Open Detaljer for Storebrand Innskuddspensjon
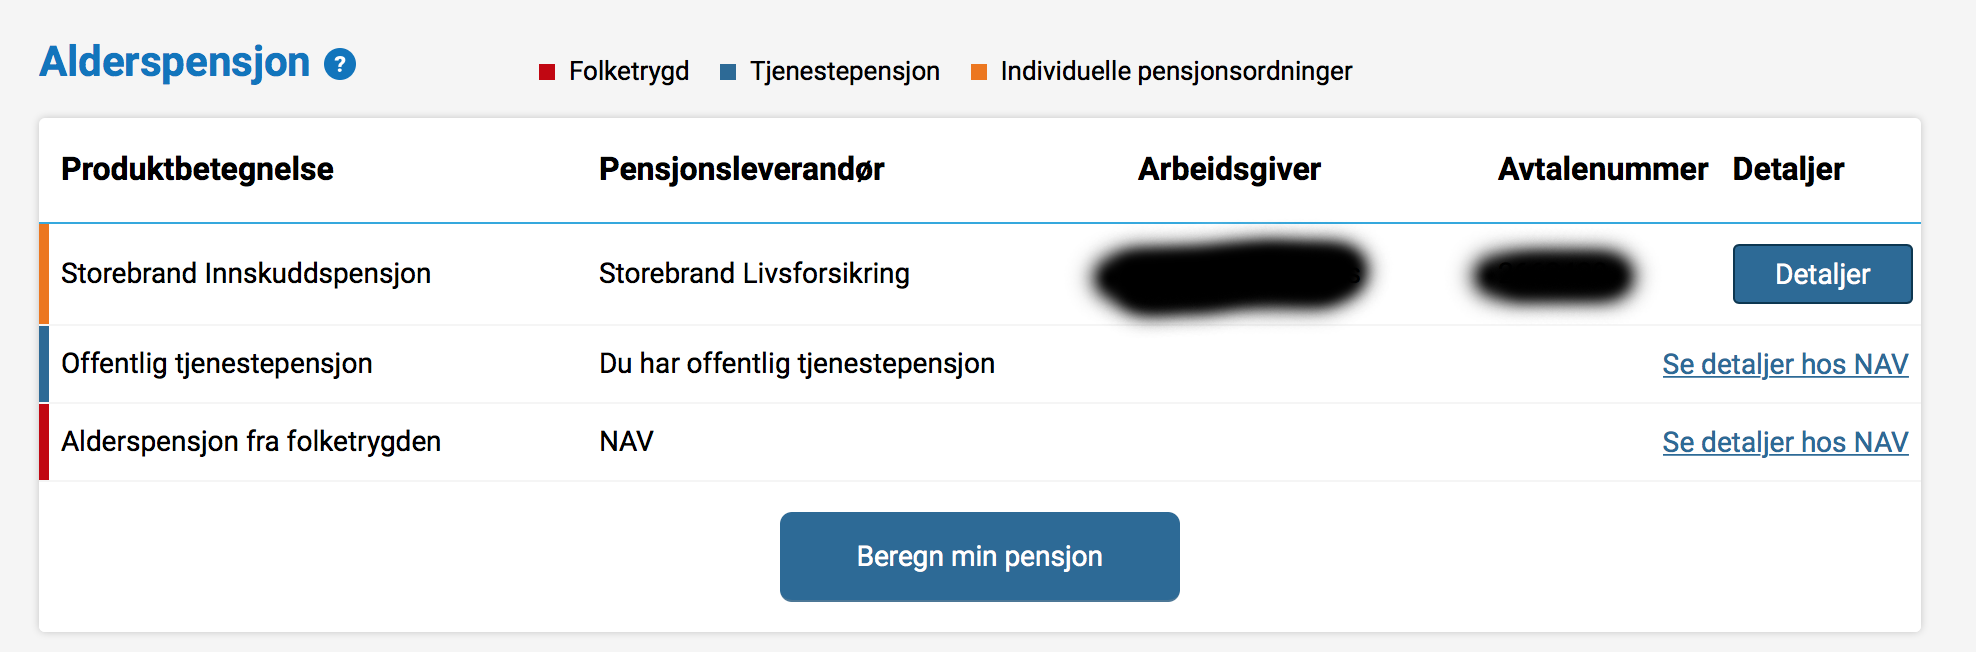The width and height of the screenshot is (1976, 652). point(1822,274)
